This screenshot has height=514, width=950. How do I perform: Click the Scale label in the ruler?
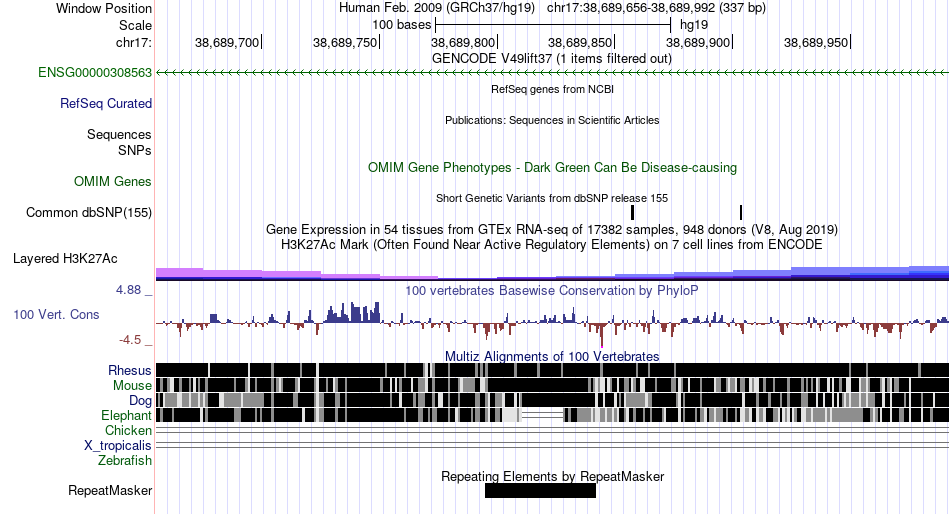[135, 25]
